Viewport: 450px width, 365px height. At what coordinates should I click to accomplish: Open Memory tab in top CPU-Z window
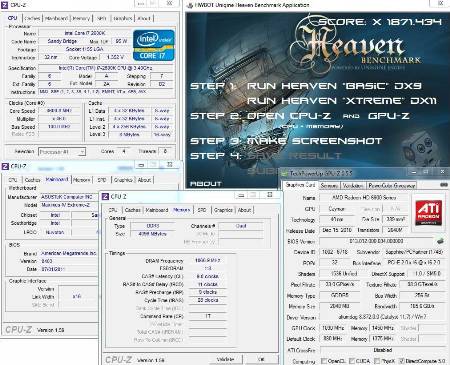tap(81, 18)
